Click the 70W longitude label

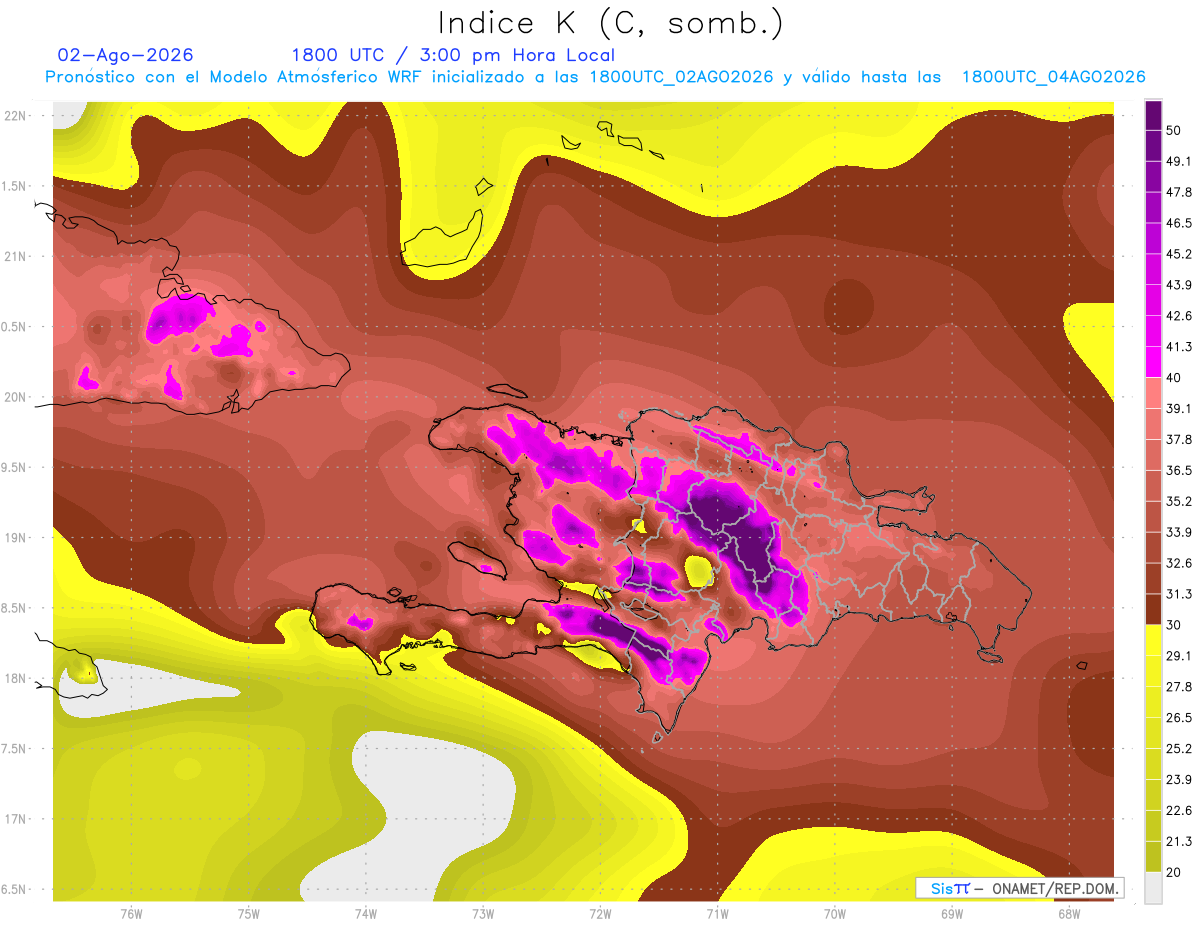pos(835,913)
